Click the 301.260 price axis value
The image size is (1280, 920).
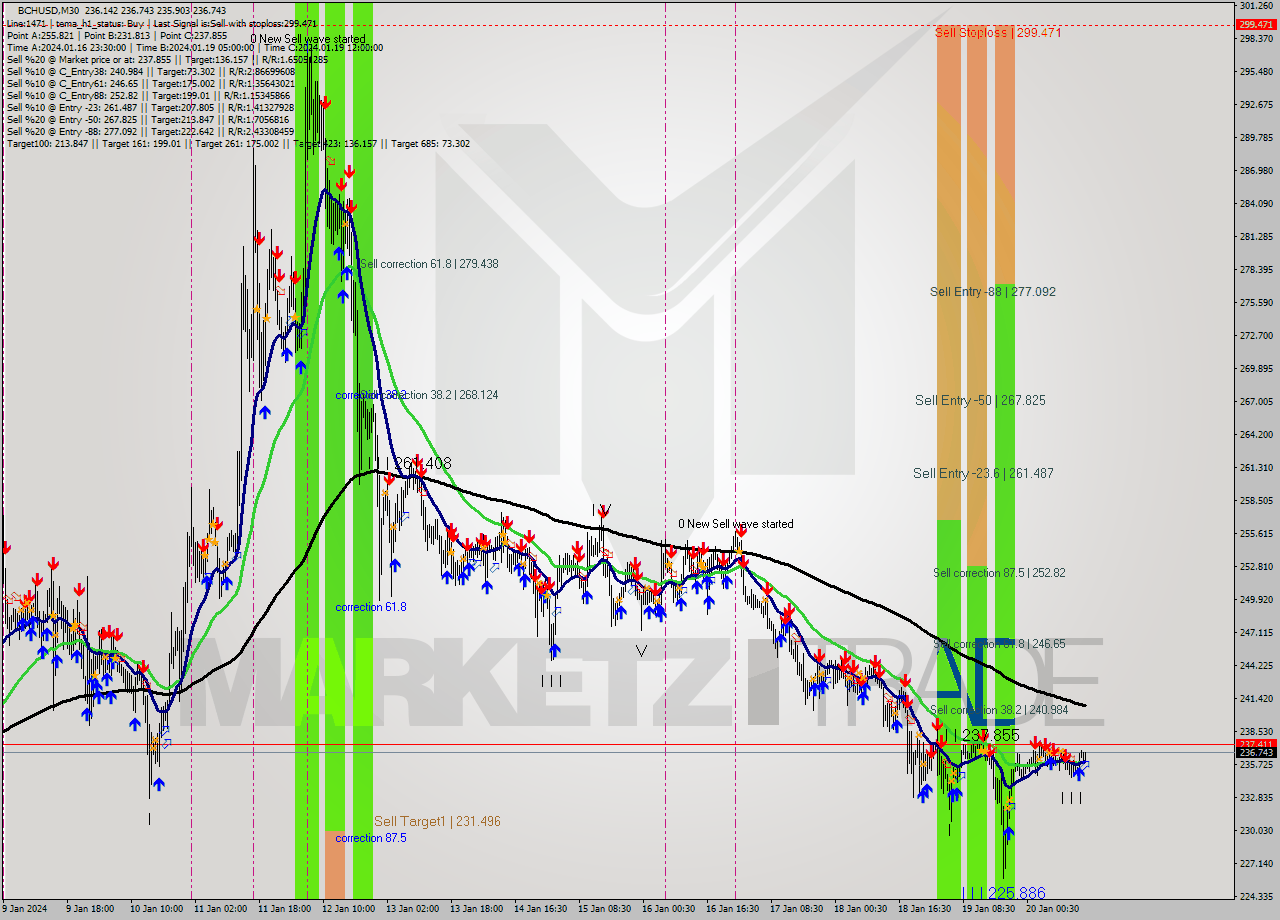pos(1257,6)
